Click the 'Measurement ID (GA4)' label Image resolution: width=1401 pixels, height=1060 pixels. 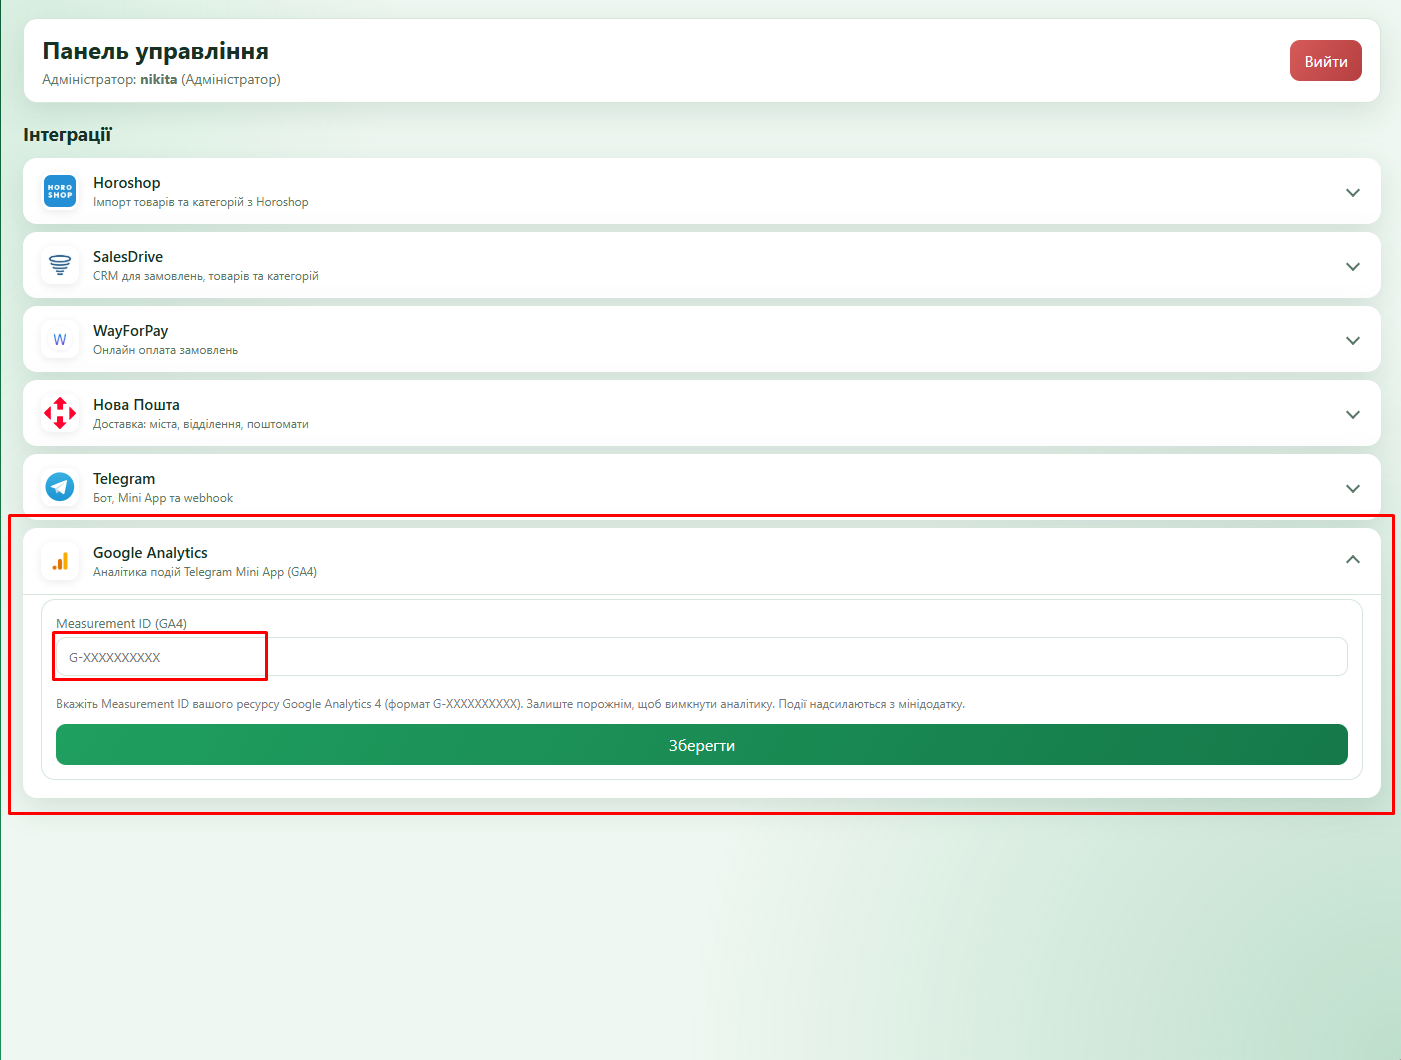[122, 623]
